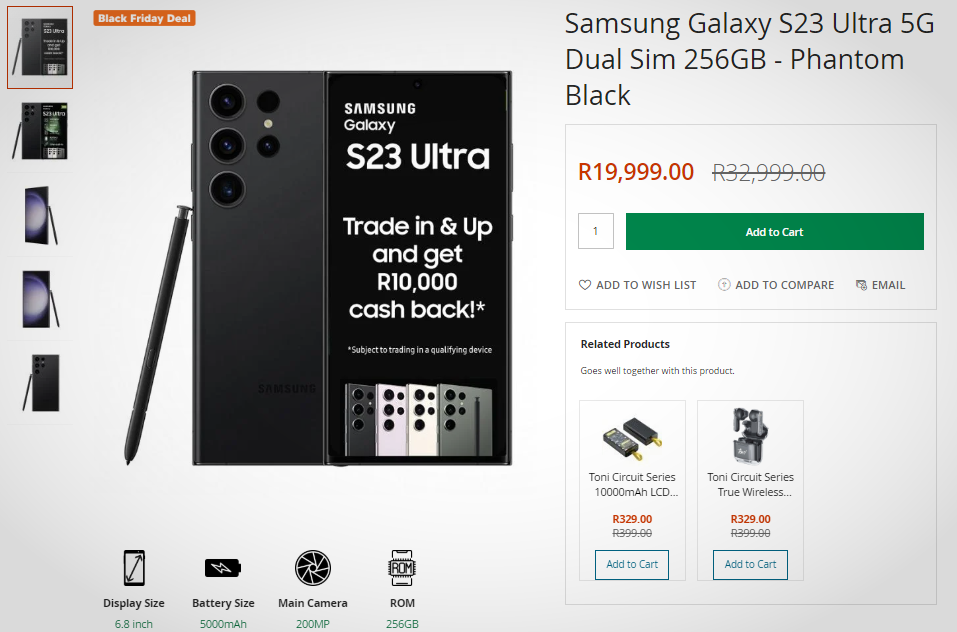This screenshot has height=632, width=957.
Task: Select the second thumbnail with green promo
Action: [x=40, y=130]
